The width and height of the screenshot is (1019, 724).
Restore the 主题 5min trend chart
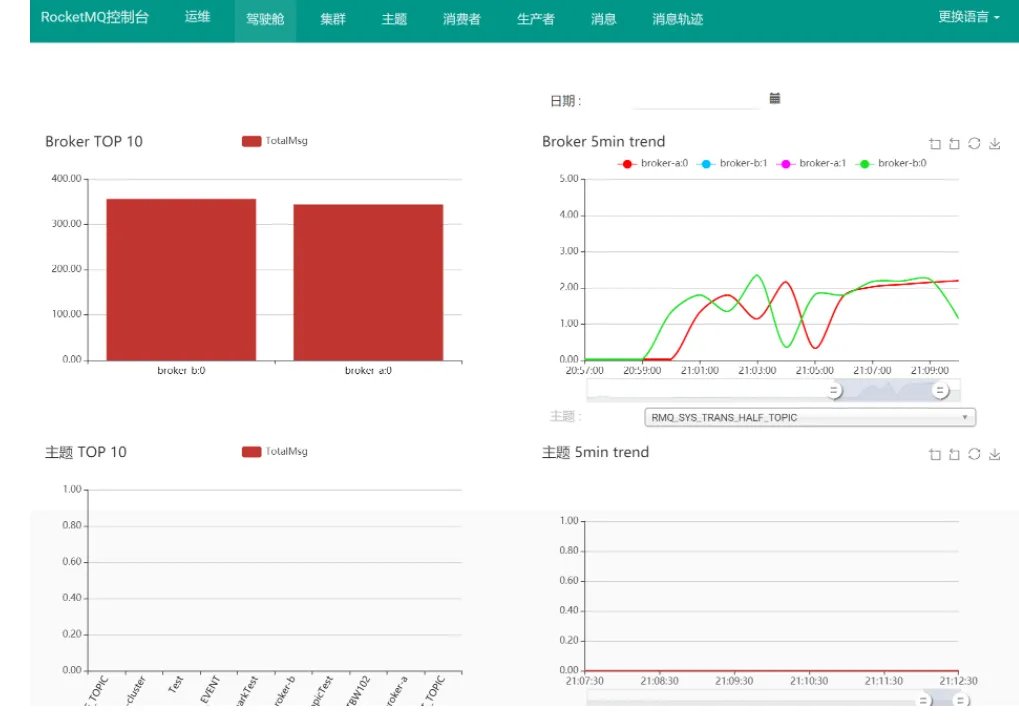(x=974, y=454)
